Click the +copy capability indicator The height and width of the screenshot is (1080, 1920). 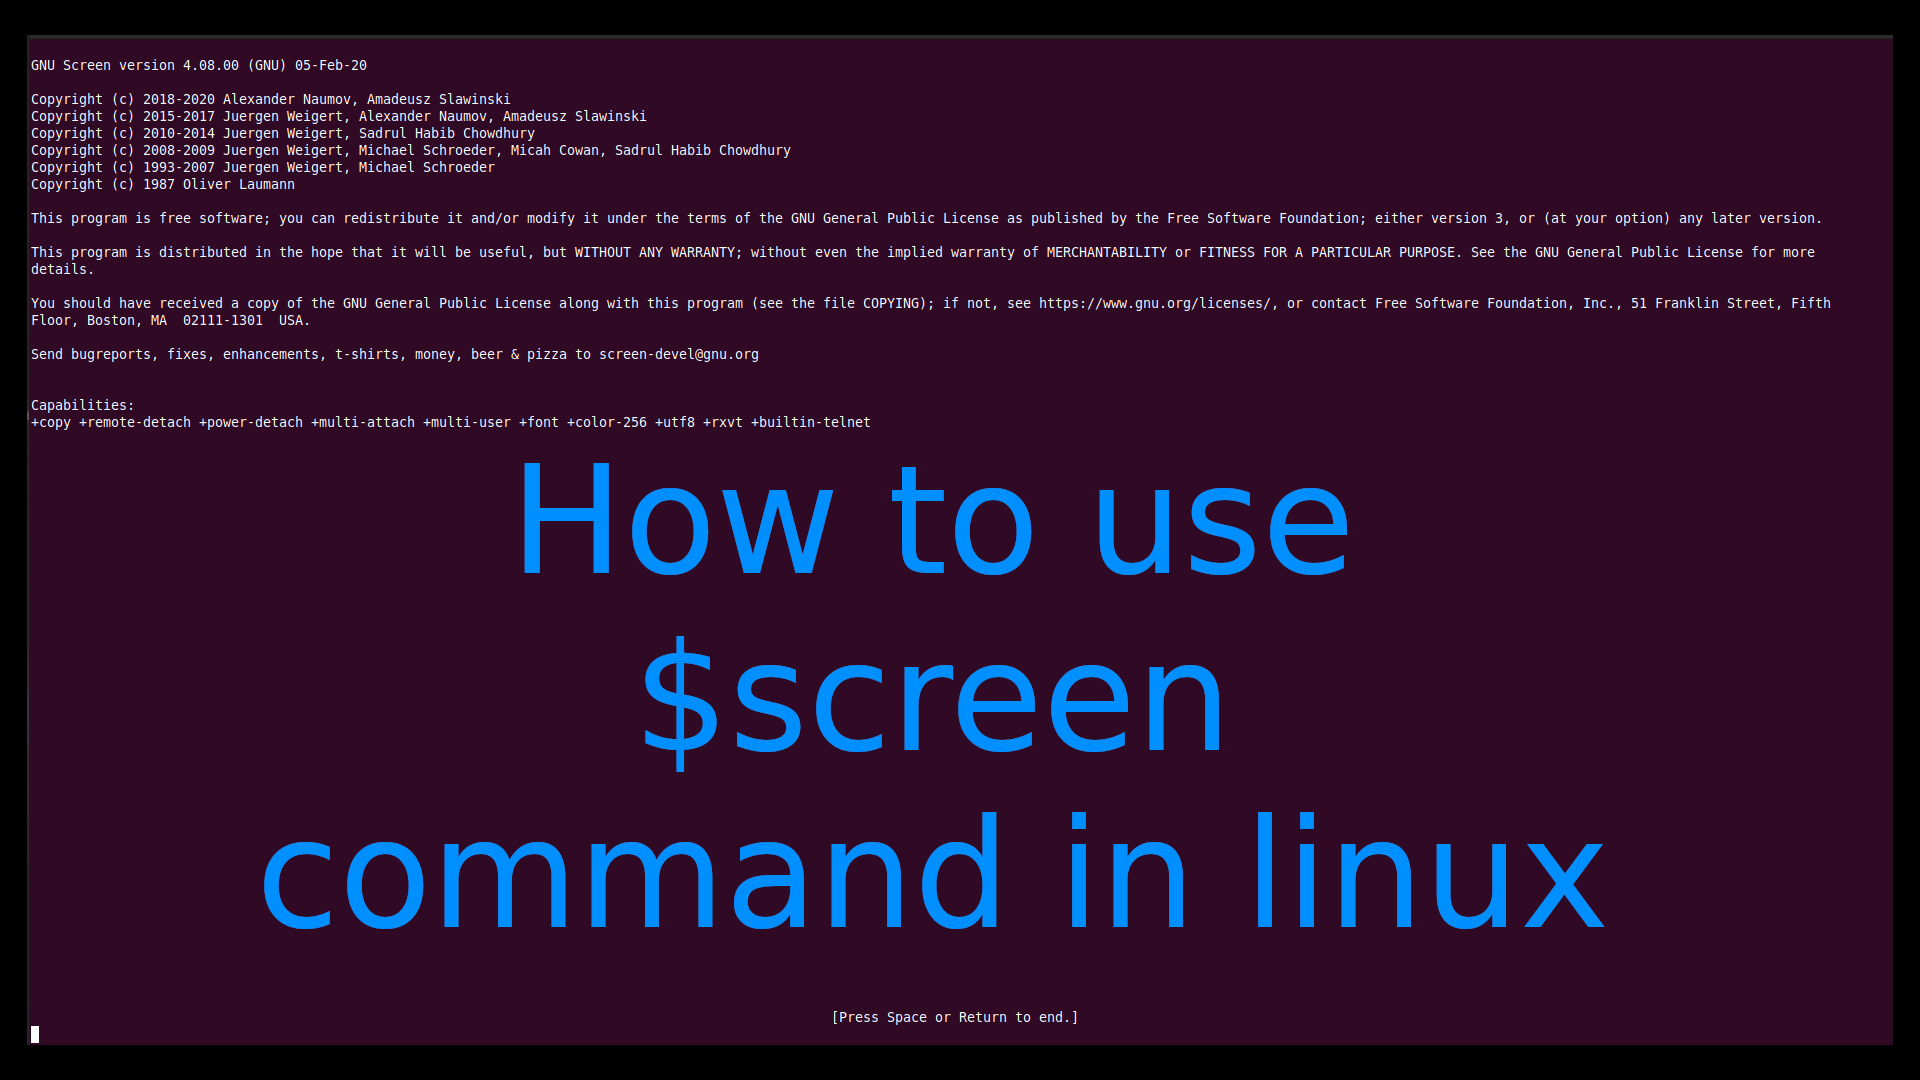click(x=49, y=422)
